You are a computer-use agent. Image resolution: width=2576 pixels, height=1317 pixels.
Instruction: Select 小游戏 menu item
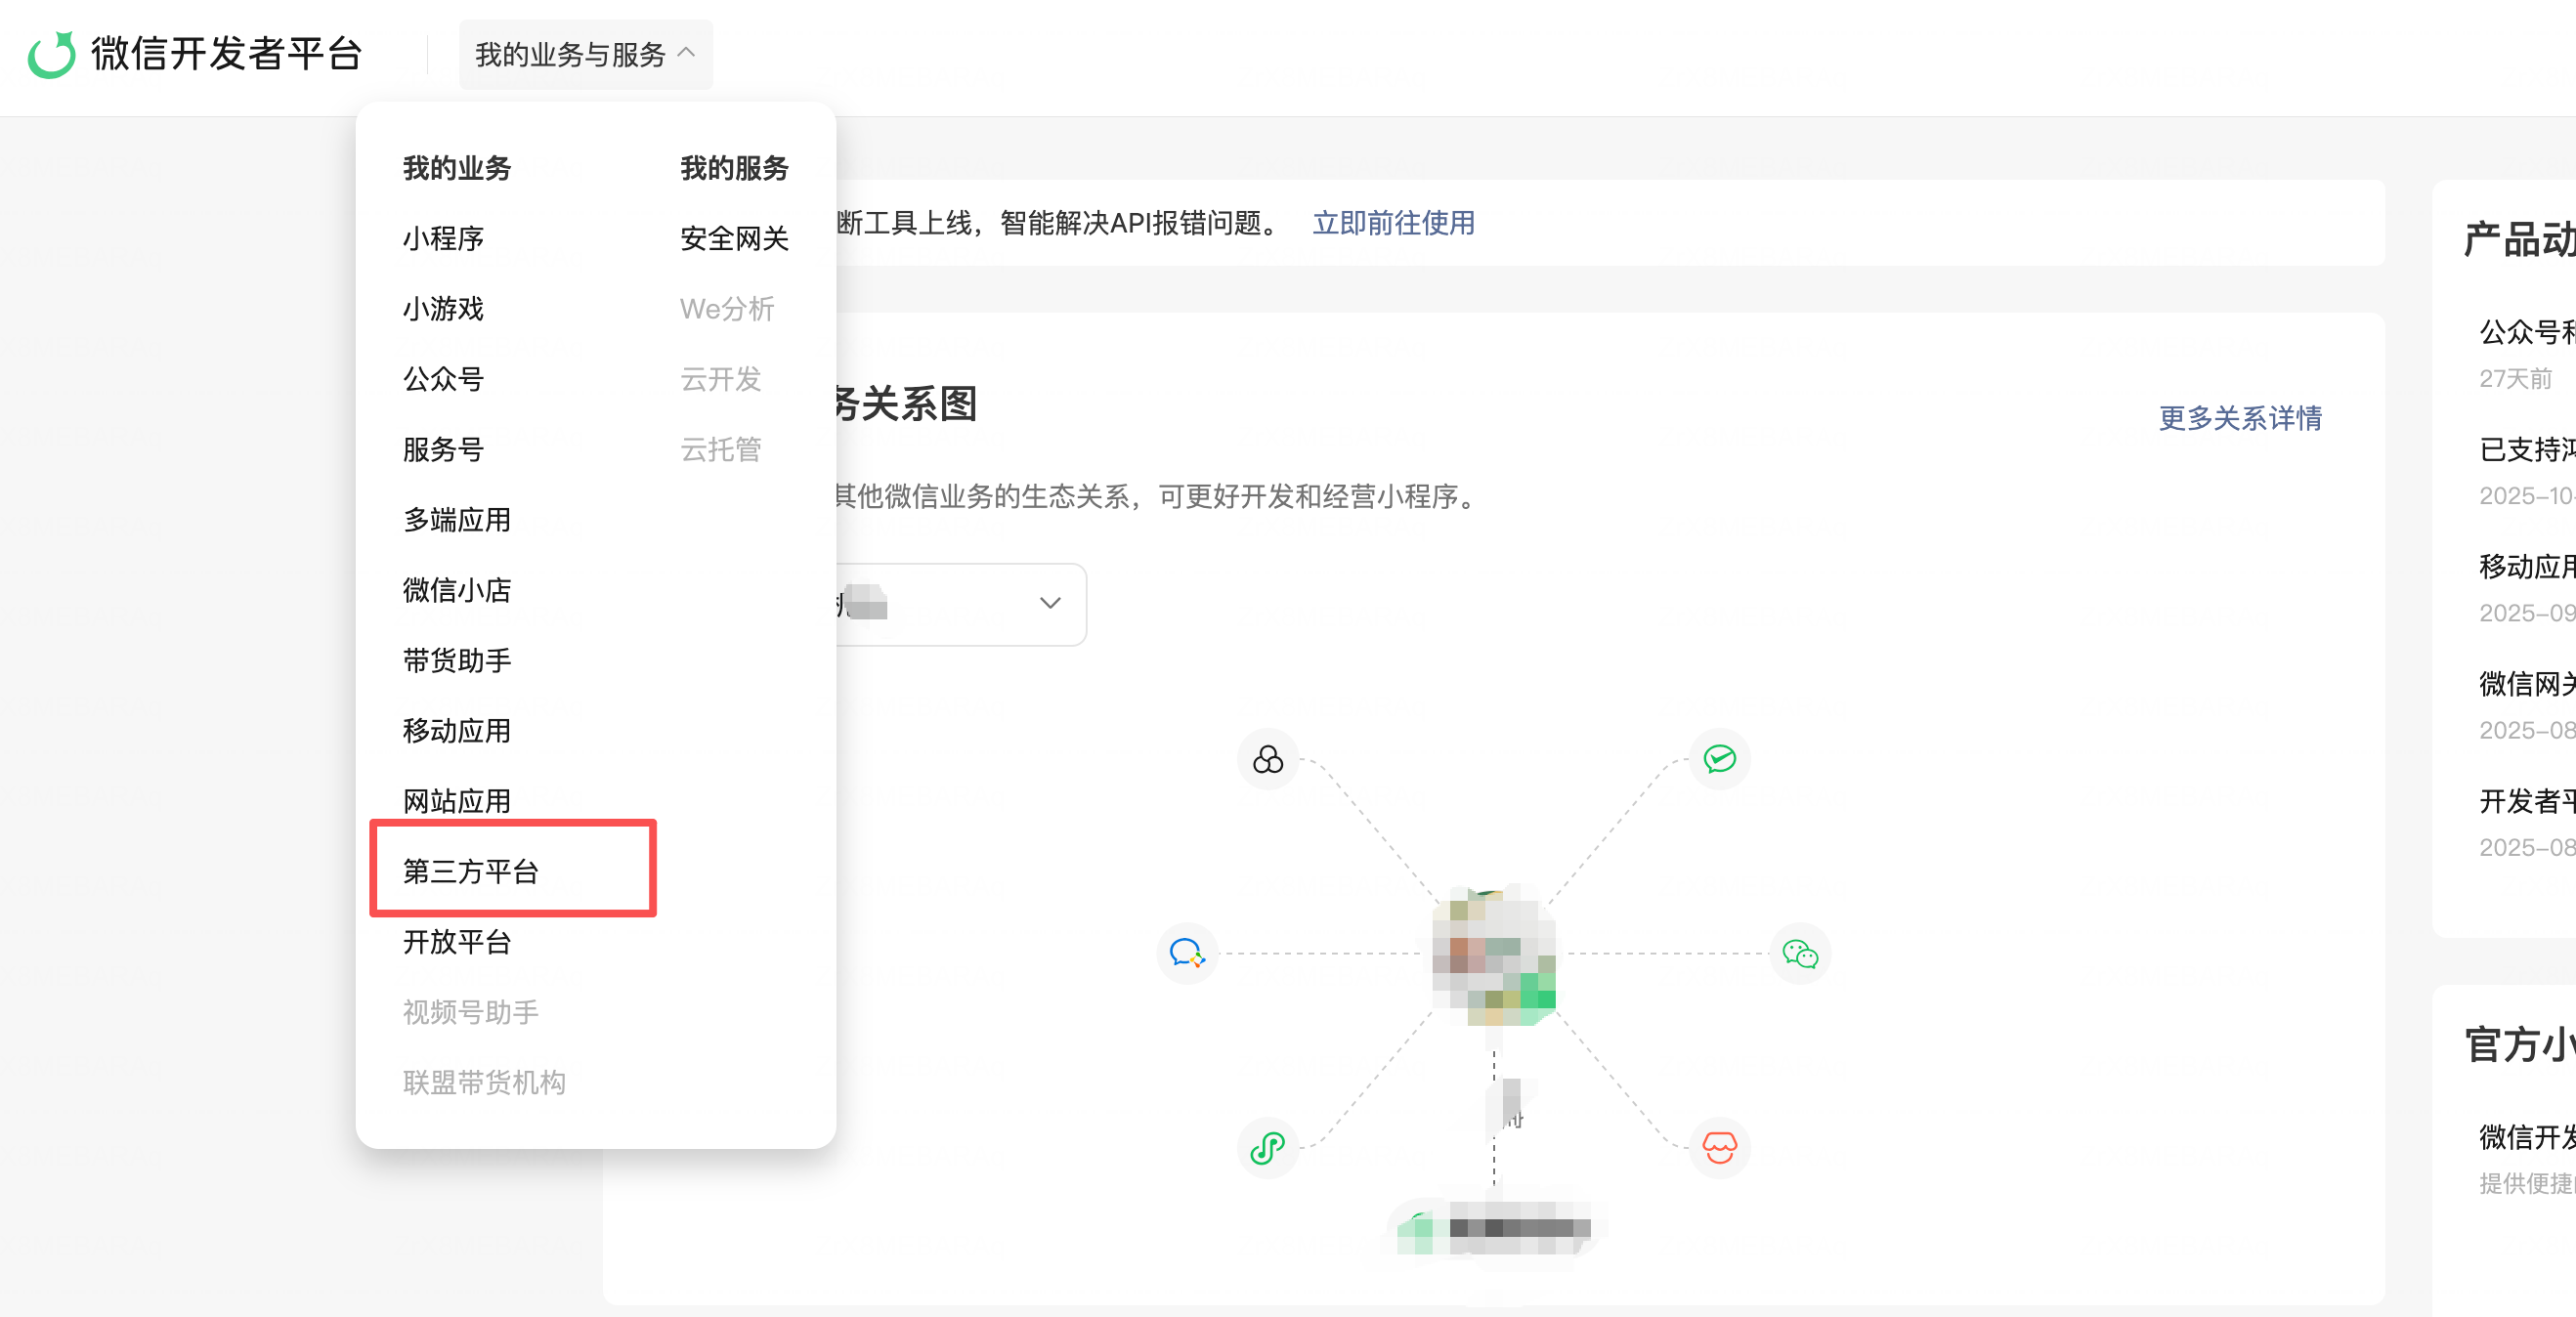(x=443, y=308)
